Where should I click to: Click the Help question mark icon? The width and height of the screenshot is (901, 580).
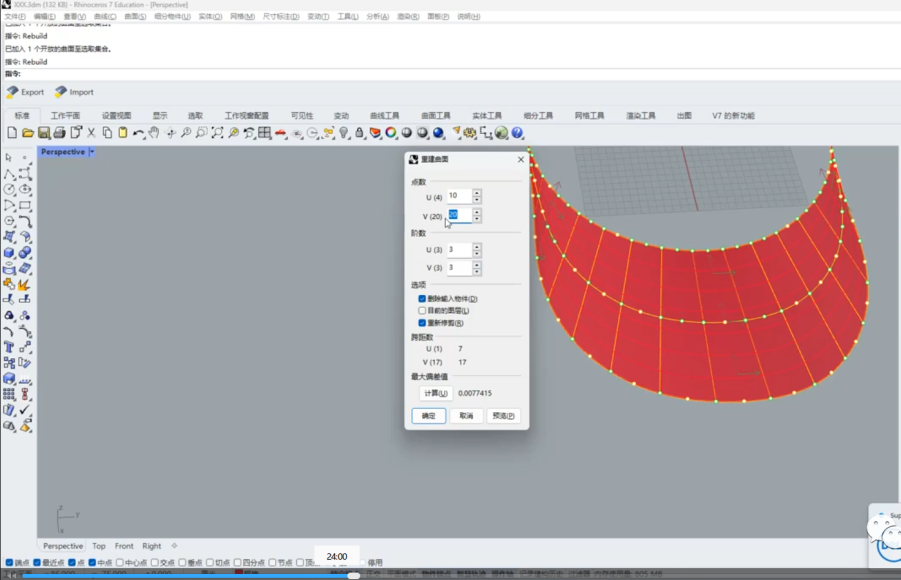517,133
